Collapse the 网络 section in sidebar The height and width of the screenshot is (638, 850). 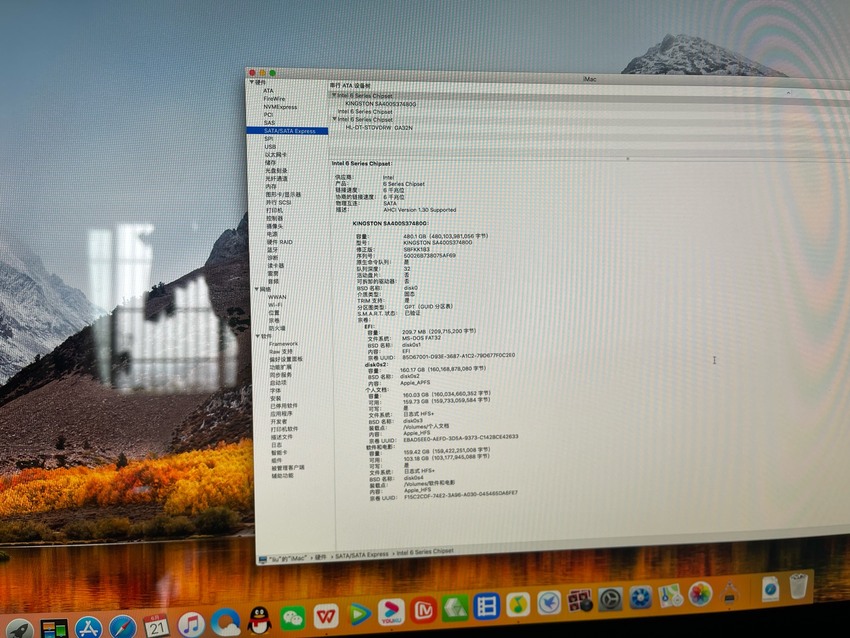[x=257, y=289]
